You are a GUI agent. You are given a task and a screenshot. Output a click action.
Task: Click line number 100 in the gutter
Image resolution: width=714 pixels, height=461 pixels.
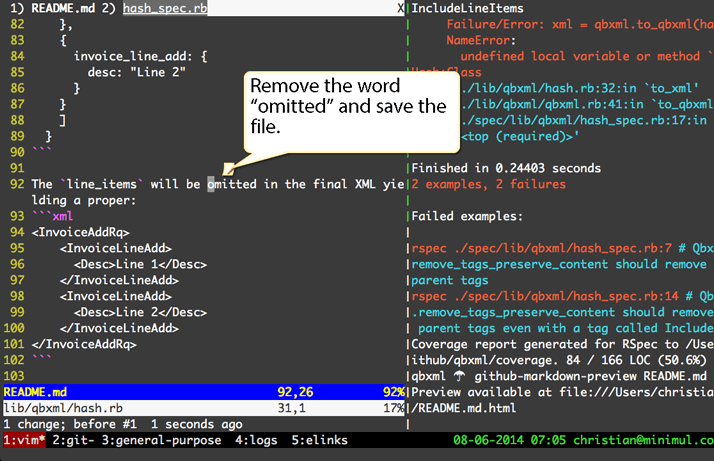(x=14, y=328)
